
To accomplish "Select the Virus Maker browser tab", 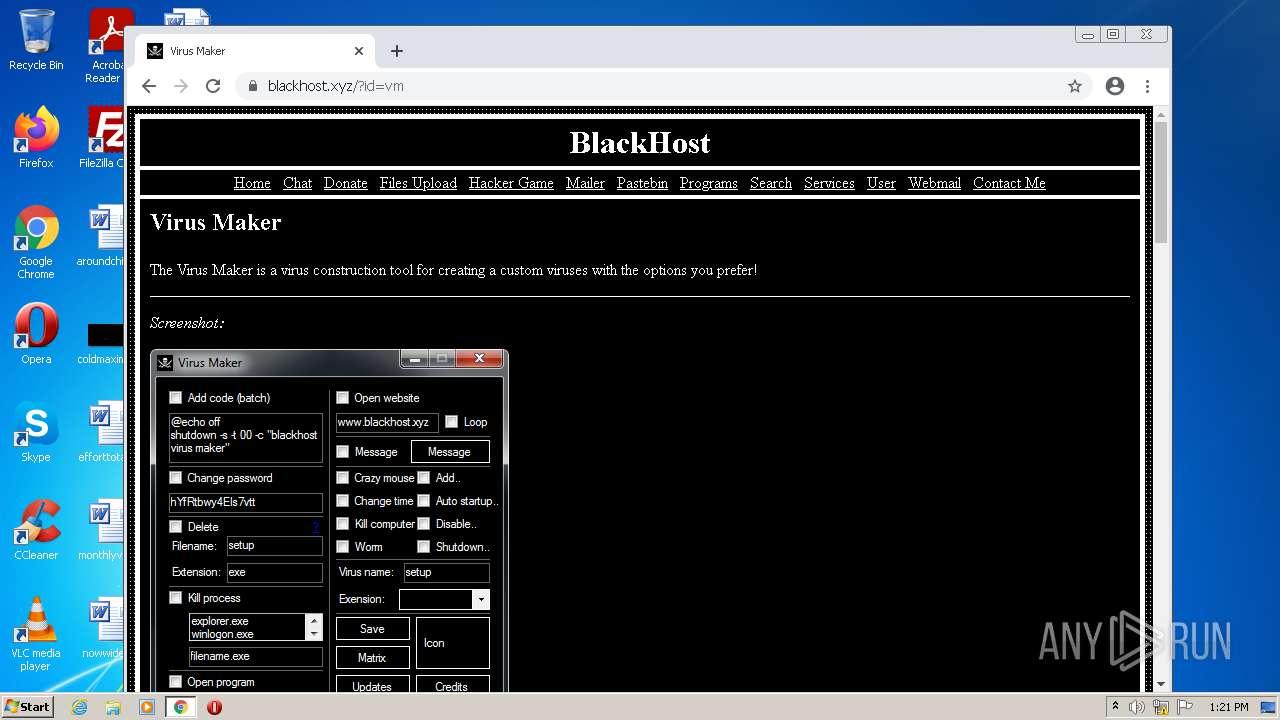I will 254,51.
